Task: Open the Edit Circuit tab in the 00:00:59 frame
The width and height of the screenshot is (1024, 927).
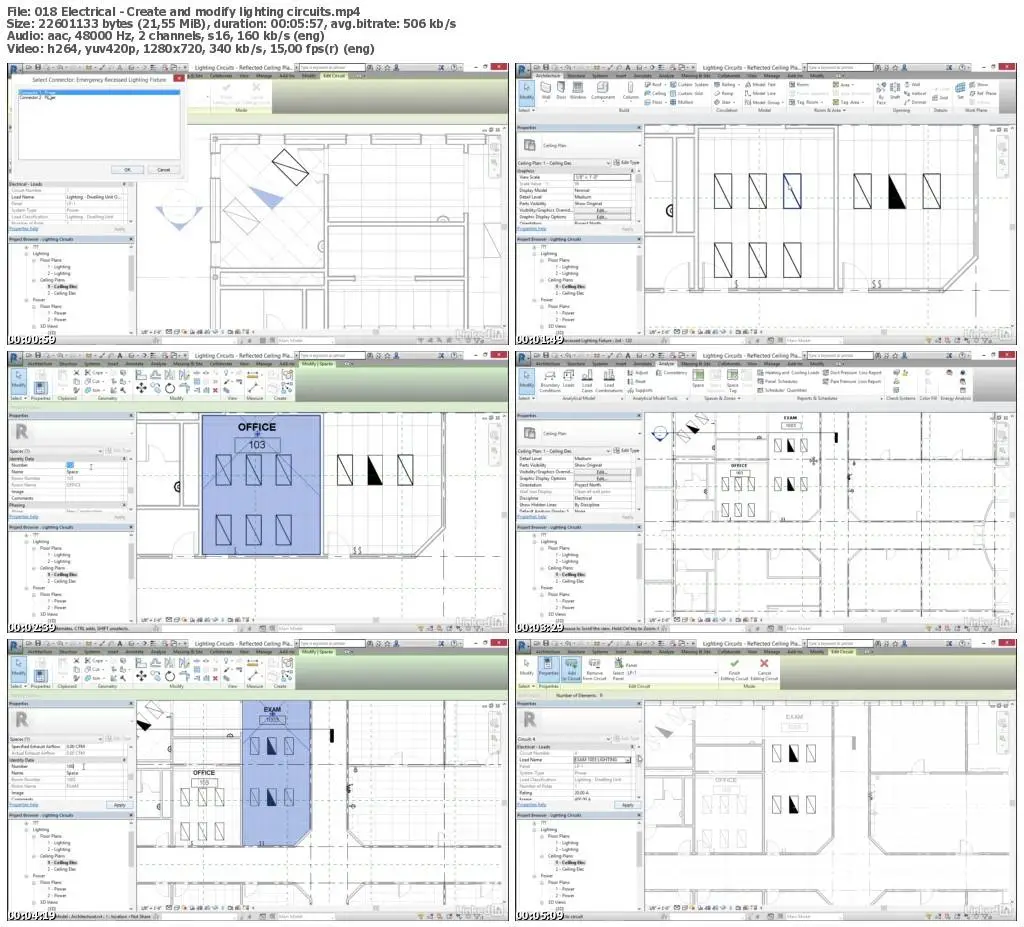Action: coord(333,76)
